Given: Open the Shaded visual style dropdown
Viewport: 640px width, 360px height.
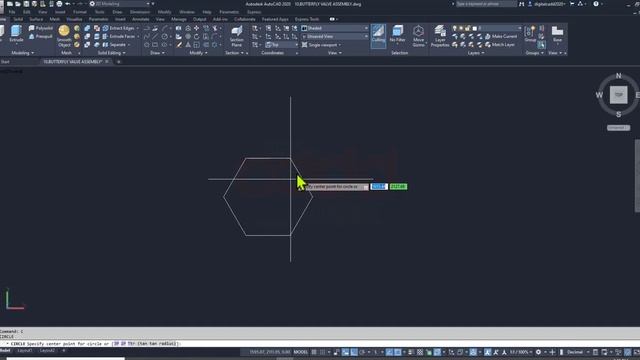Looking at the screenshot, I should click(335, 28).
